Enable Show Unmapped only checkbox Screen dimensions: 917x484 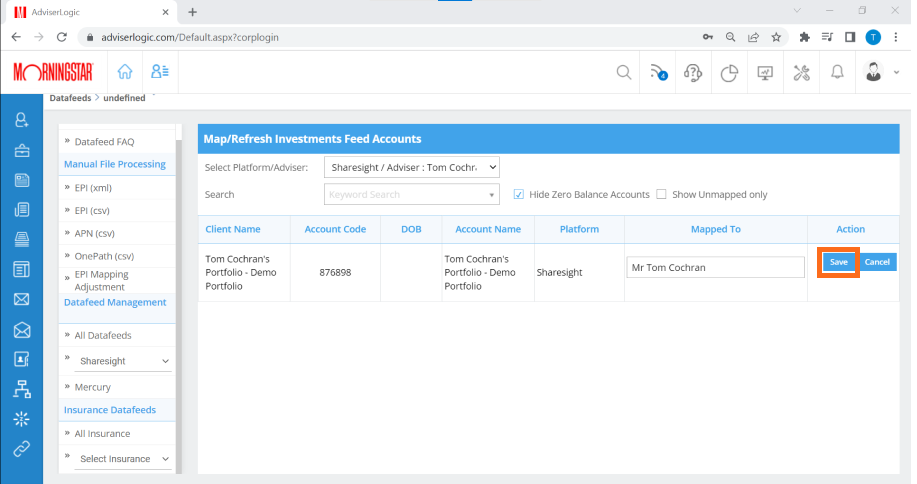click(661, 194)
